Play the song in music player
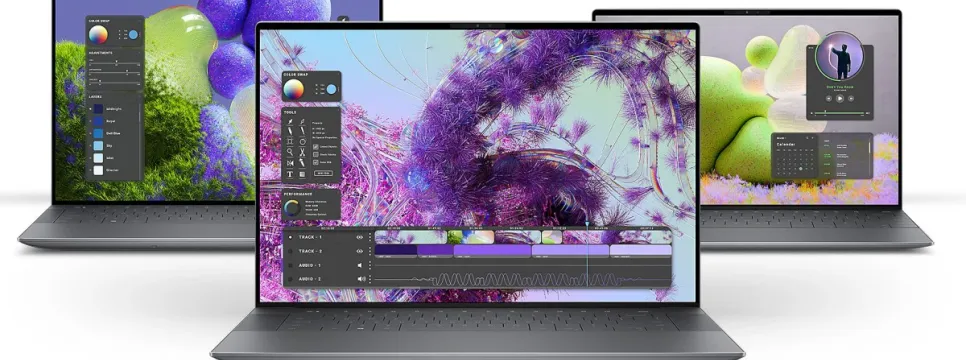Image resolution: width=966 pixels, height=360 pixels. click(840, 98)
